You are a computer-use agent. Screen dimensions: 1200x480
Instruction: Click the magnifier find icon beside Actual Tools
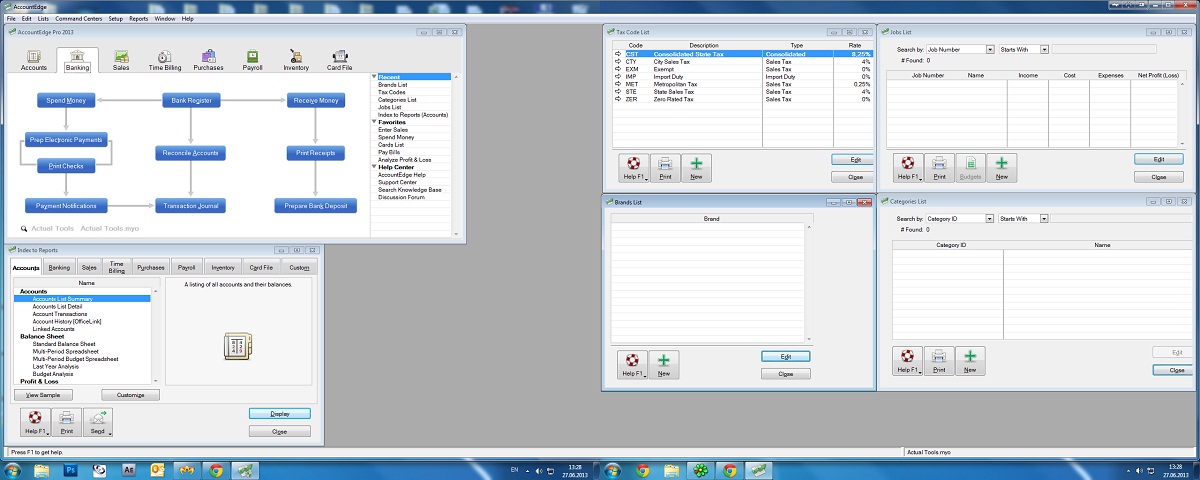[x=22, y=229]
